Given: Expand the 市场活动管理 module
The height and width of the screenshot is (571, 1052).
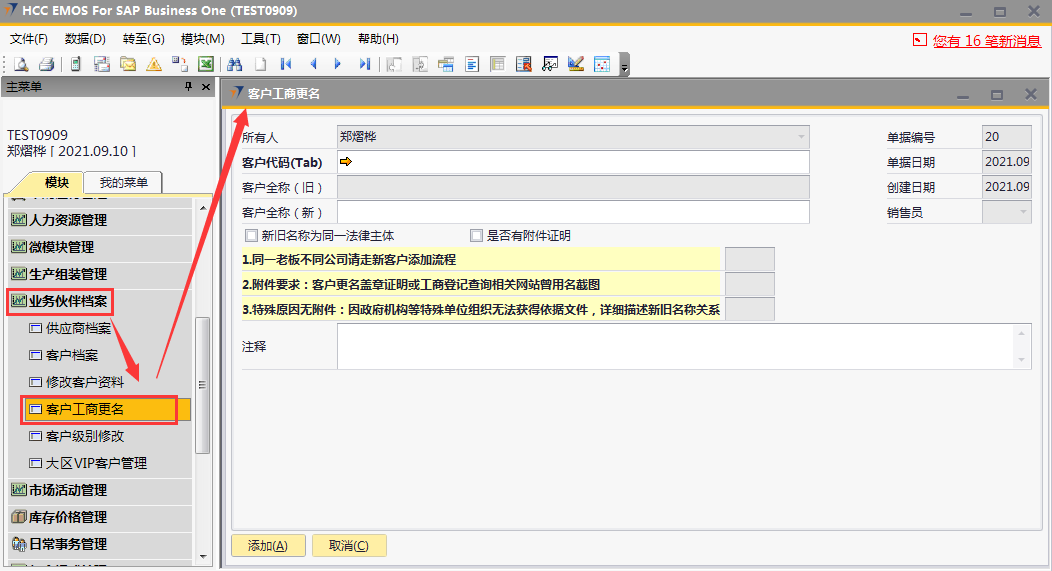Looking at the screenshot, I should [x=68, y=490].
